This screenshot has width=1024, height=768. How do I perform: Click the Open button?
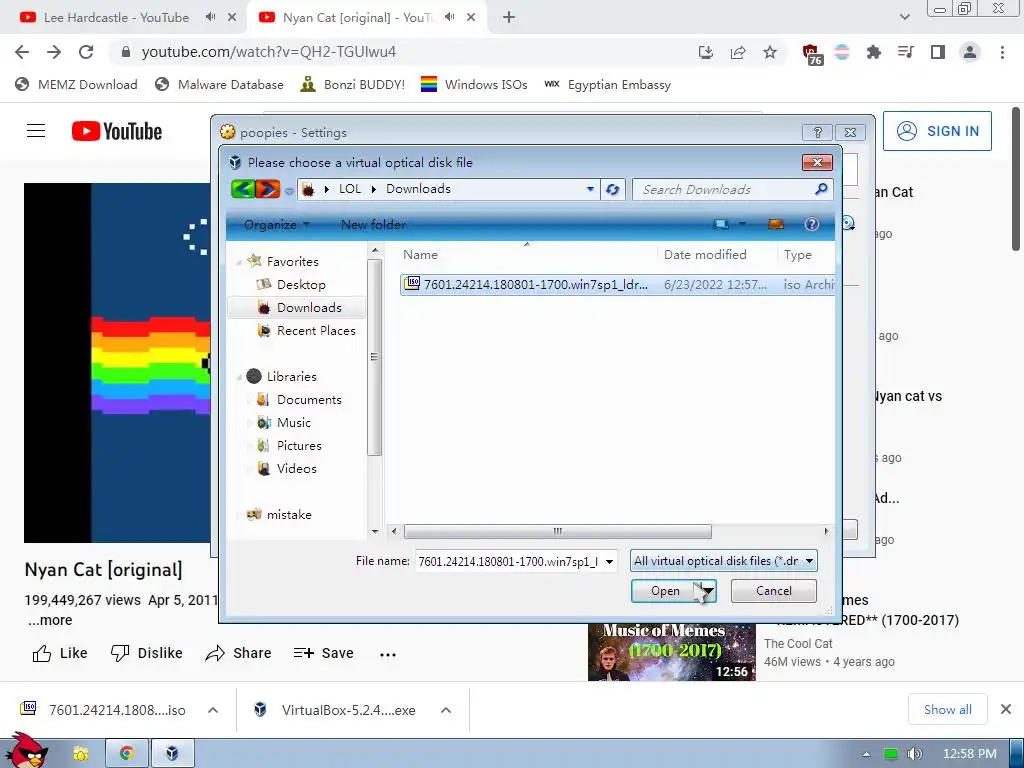point(665,591)
